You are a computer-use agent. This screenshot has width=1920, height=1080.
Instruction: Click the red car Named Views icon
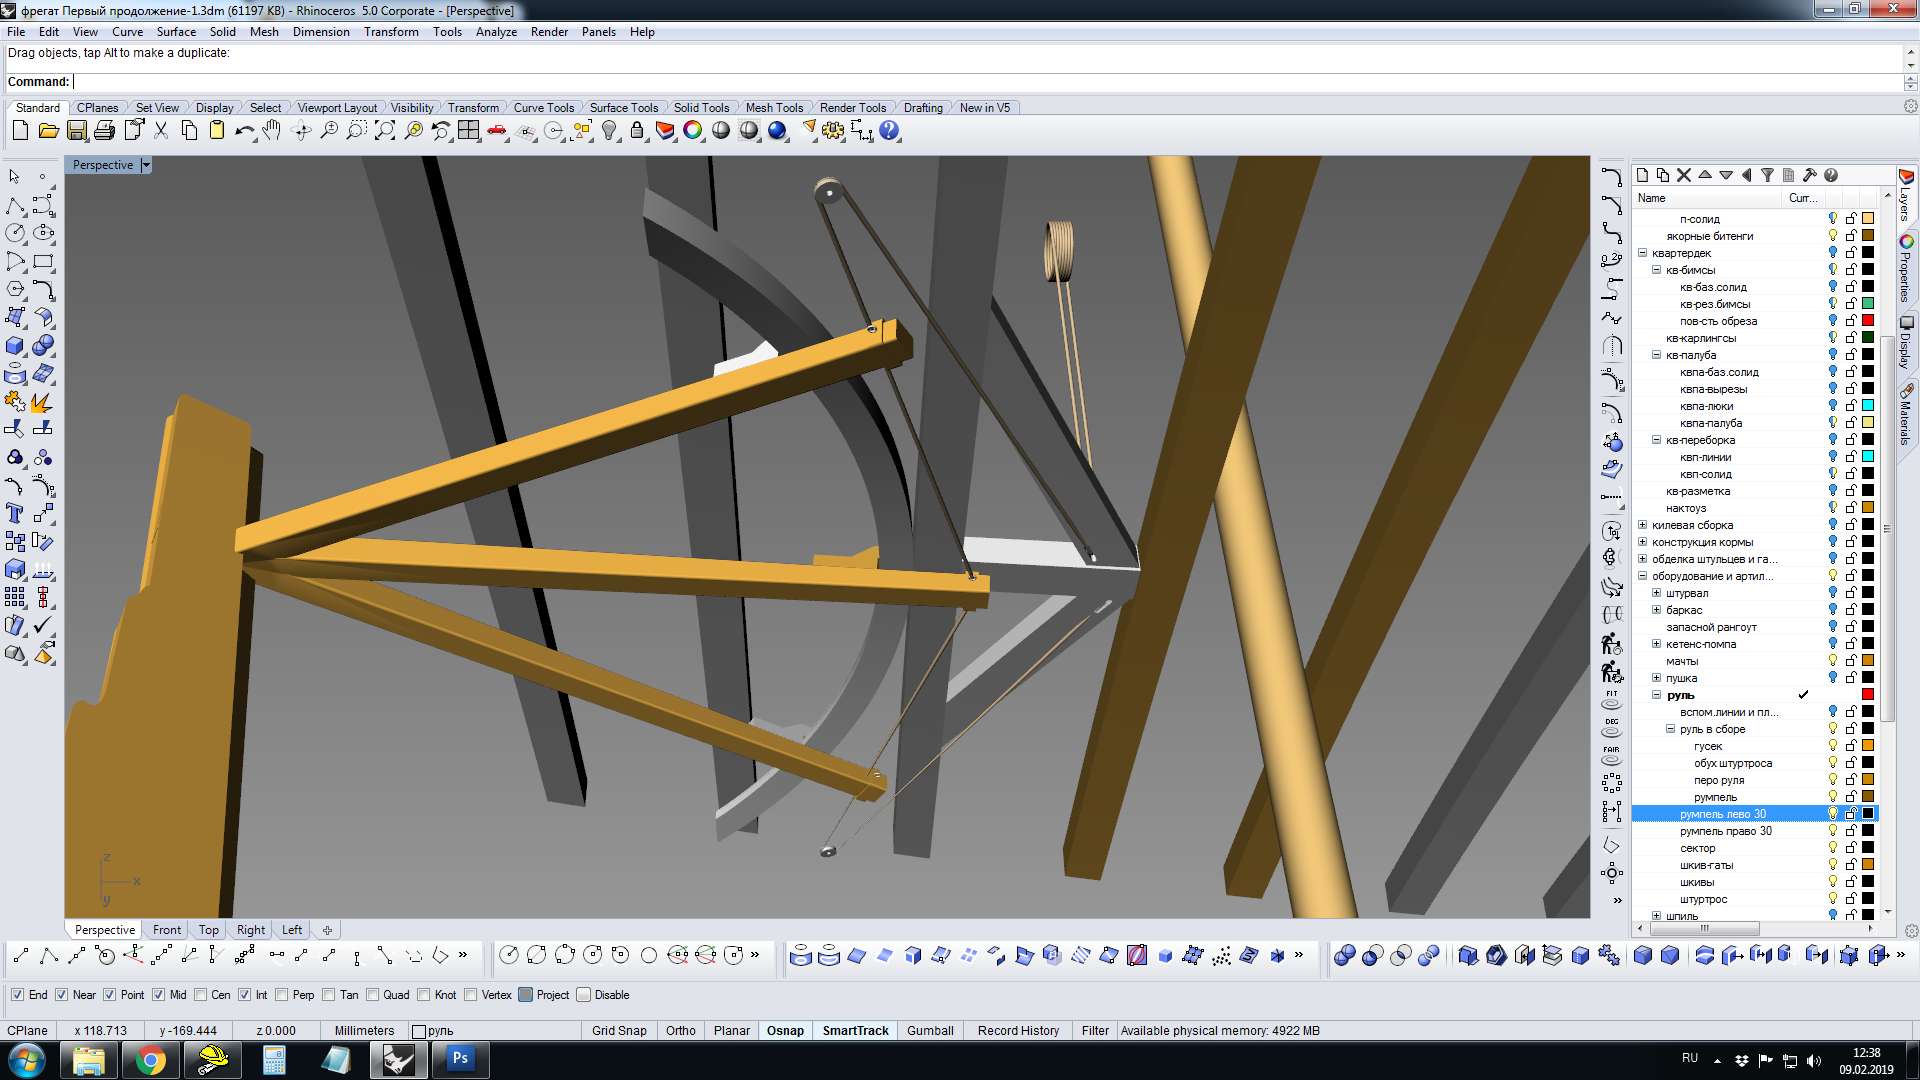coord(497,131)
